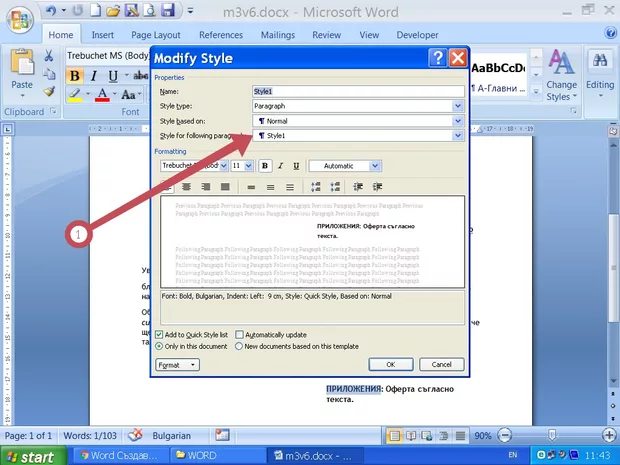Click the ribbon Underline U button

point(113,76)
